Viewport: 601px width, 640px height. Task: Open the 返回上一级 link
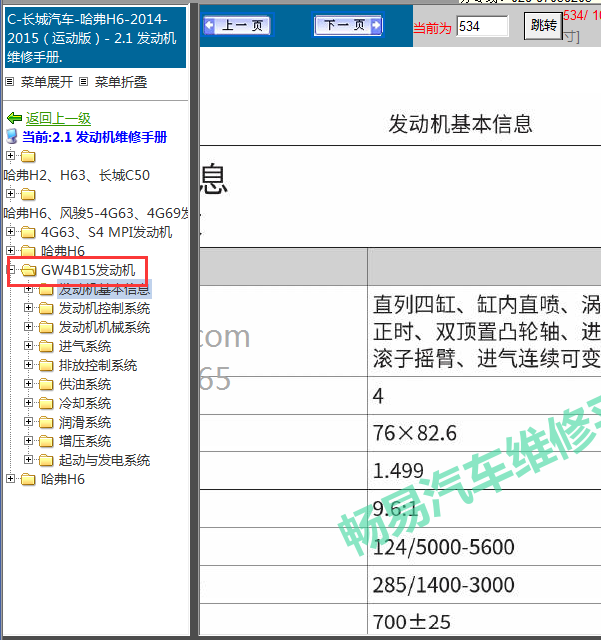(x=58, y=118)
